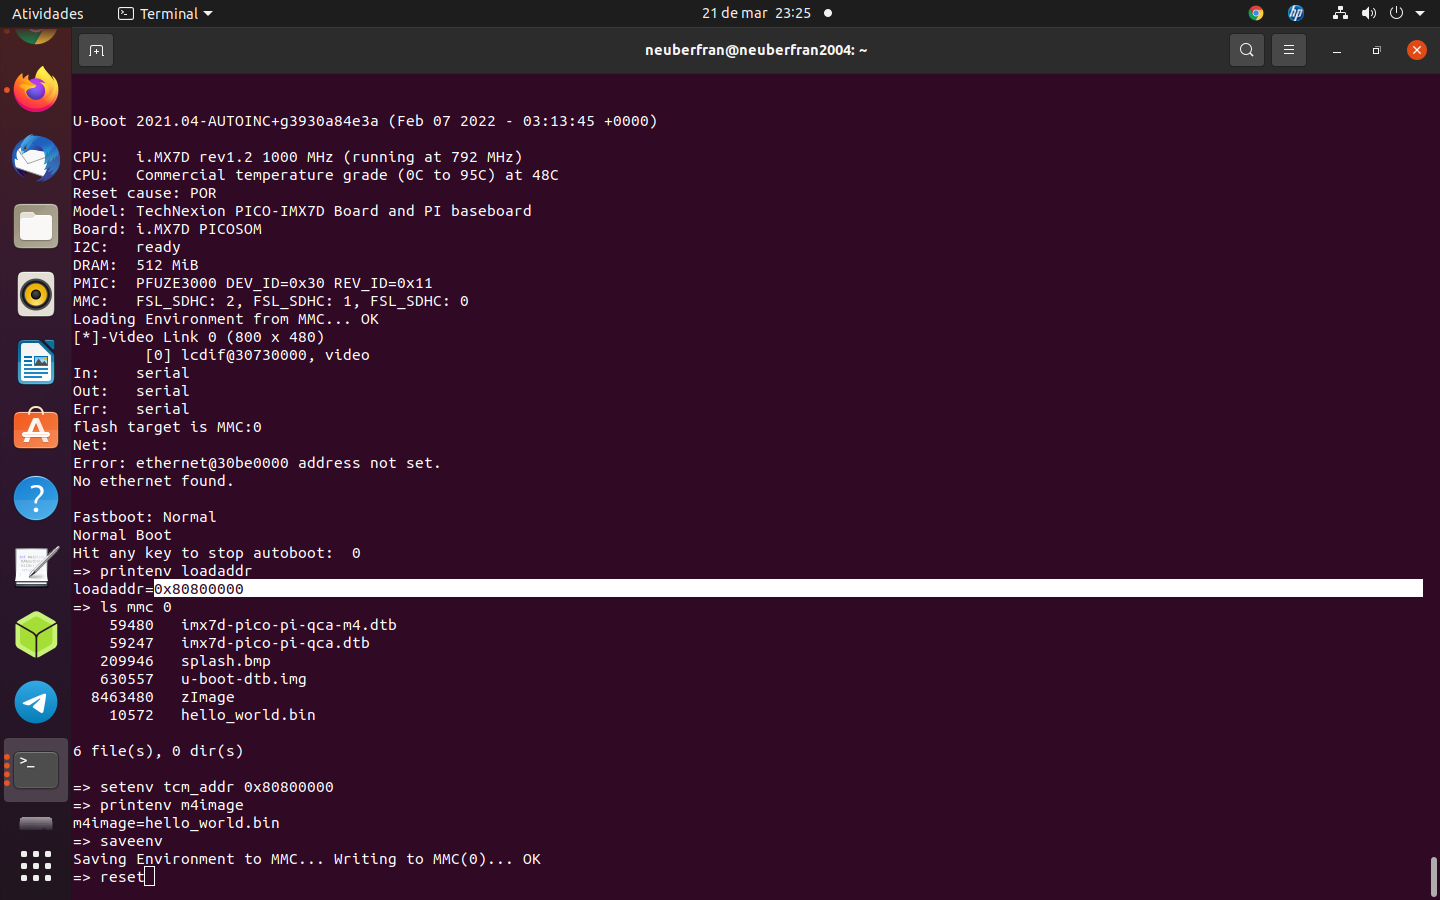Click the 'PMIC: PFUZE3000' line
This screenshot has height=900, width=1440.
(x=253, y=283)
